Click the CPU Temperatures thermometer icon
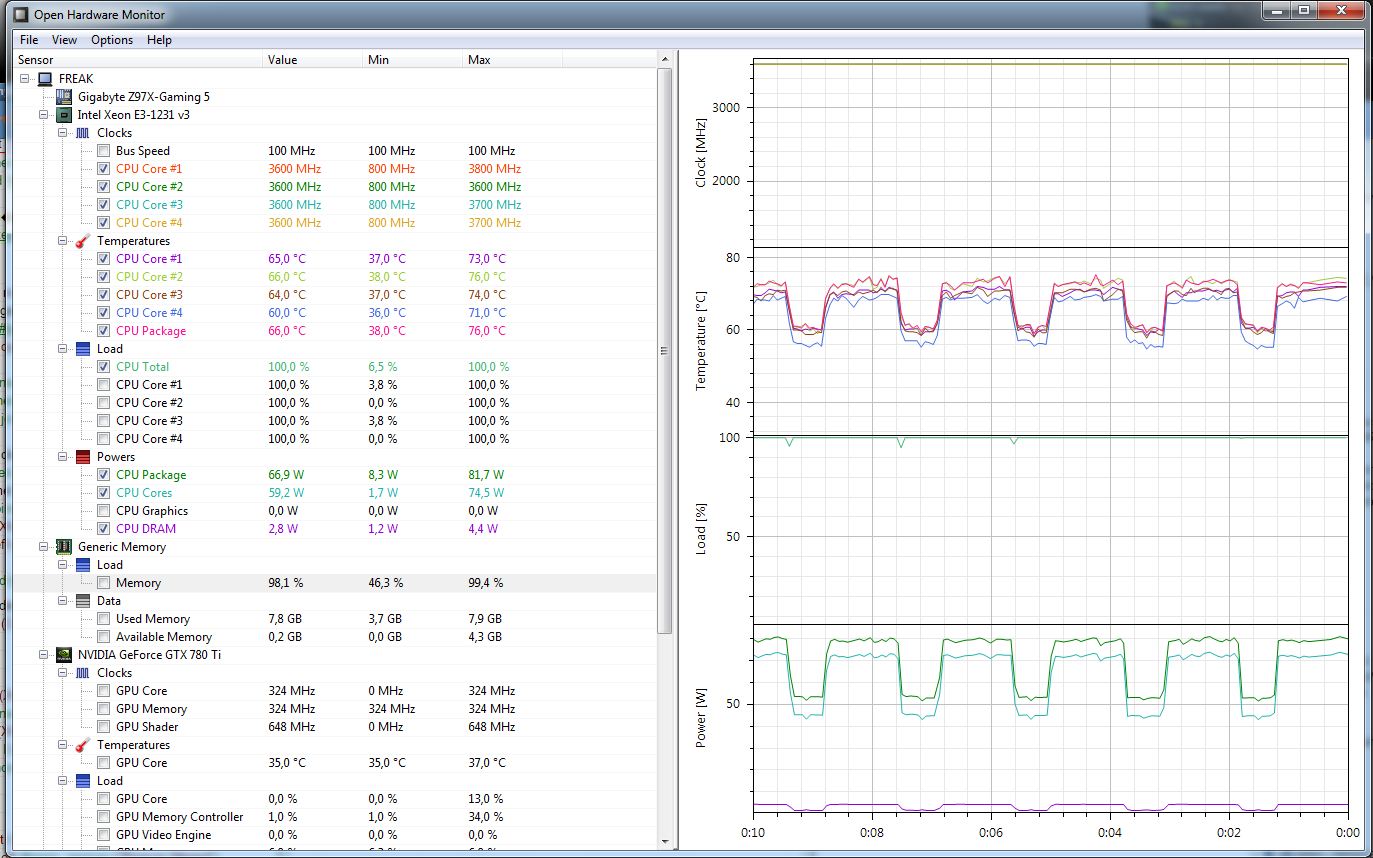1373x858 pixels. click(x=83, y=241)
